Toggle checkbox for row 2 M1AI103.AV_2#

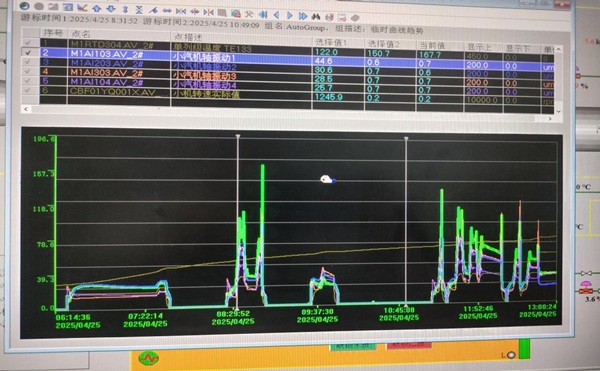click(x=28, y=52)
